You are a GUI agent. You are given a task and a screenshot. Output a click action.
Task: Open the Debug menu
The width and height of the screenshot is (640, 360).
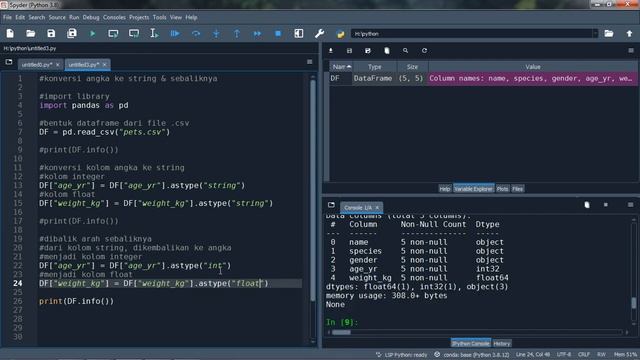91,18
